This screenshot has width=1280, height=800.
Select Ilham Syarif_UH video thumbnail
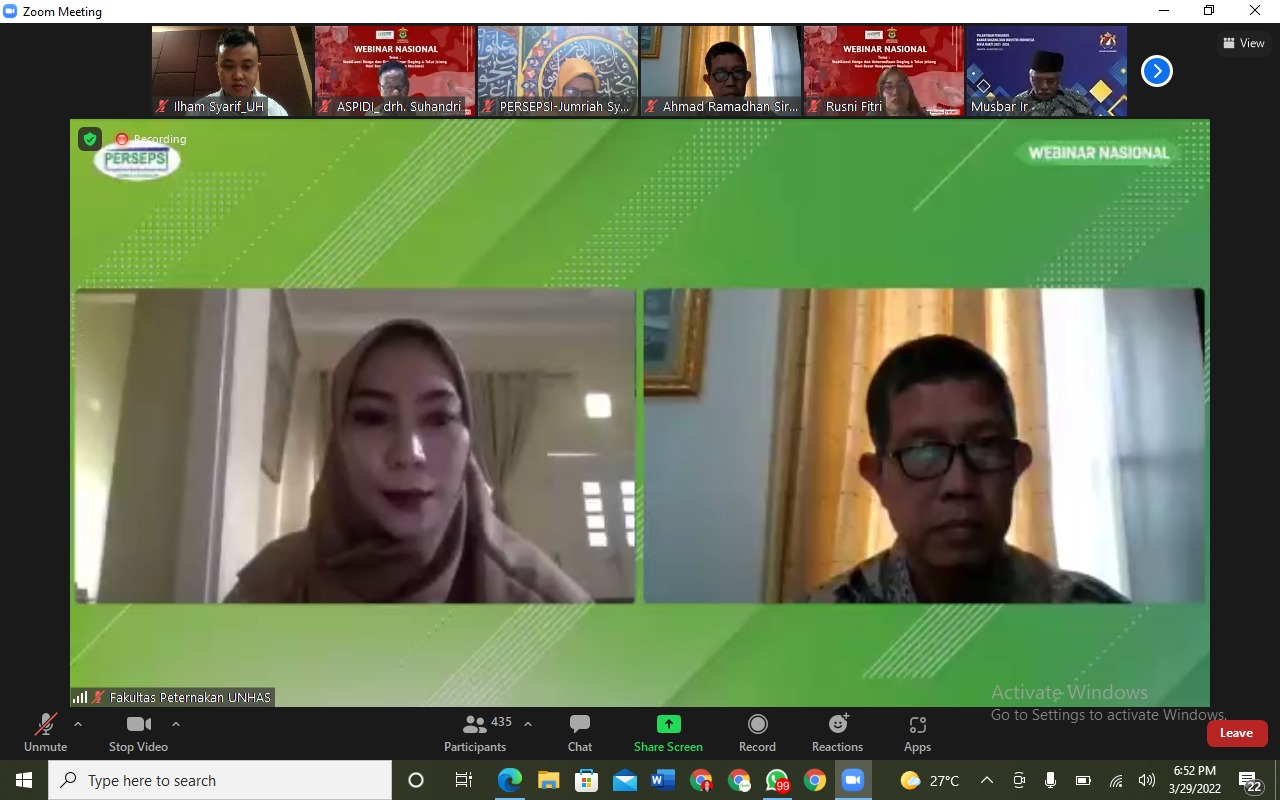pyautogui.click(x=233, y=71)
